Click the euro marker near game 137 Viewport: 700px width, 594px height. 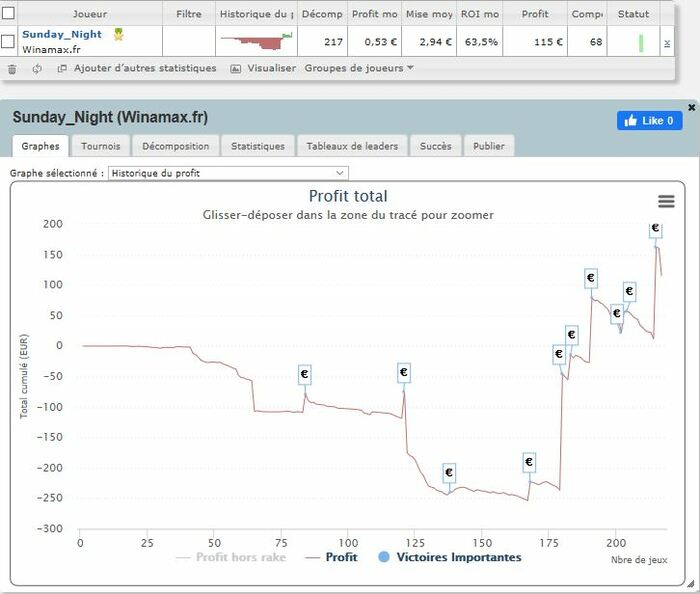click(449, 473)
